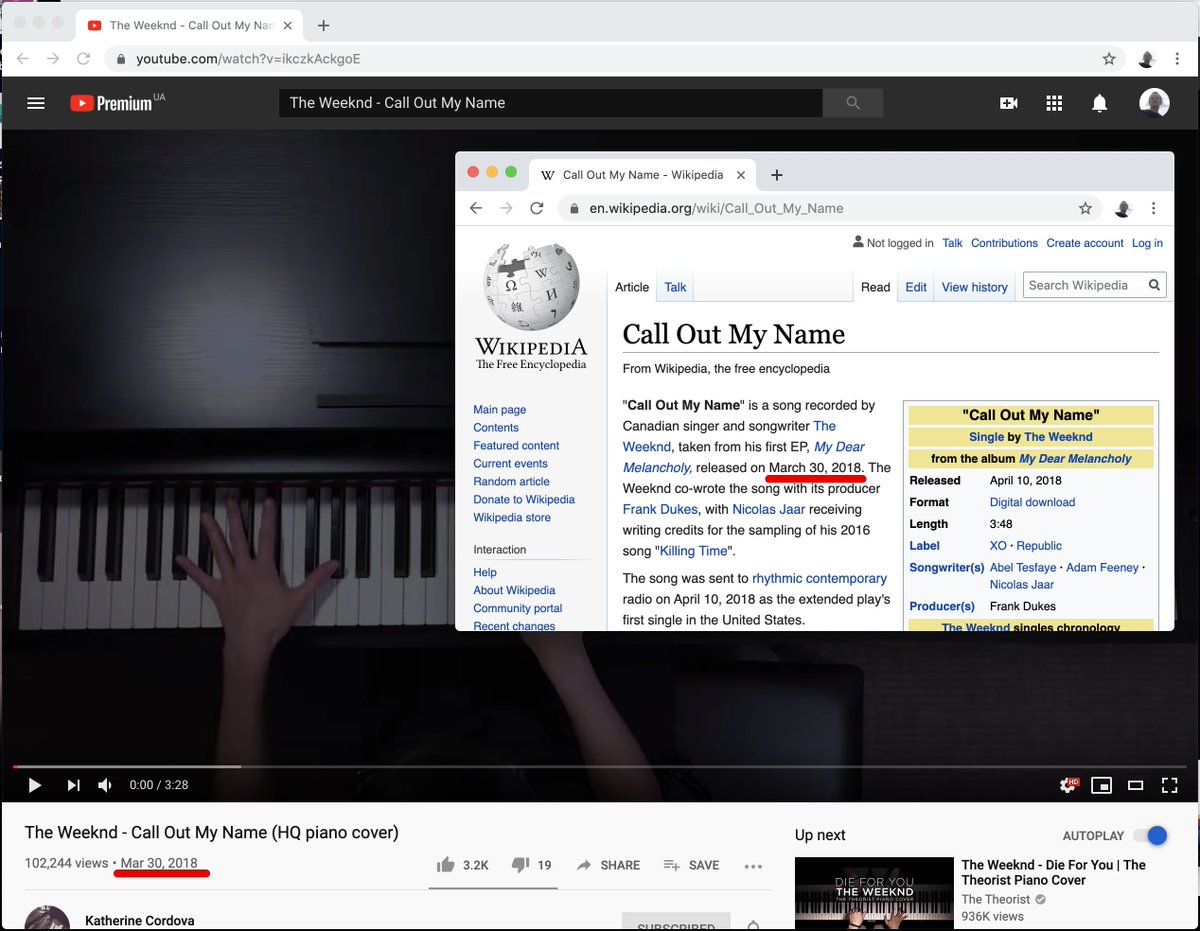The height and width of the screenshot is (931, 1200).
Task: Share the piano cover video
Action: [608, 865]
